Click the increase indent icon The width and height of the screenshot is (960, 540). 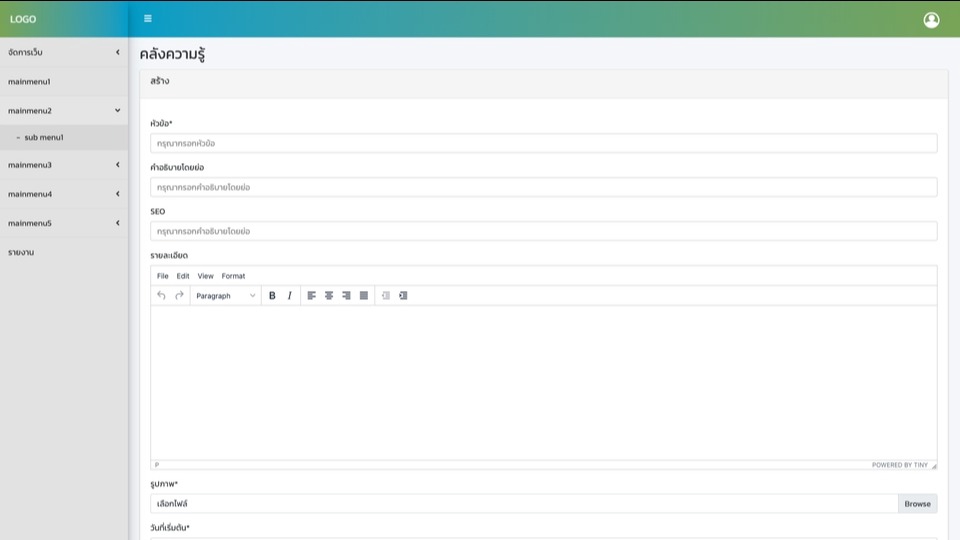(403, 296)
